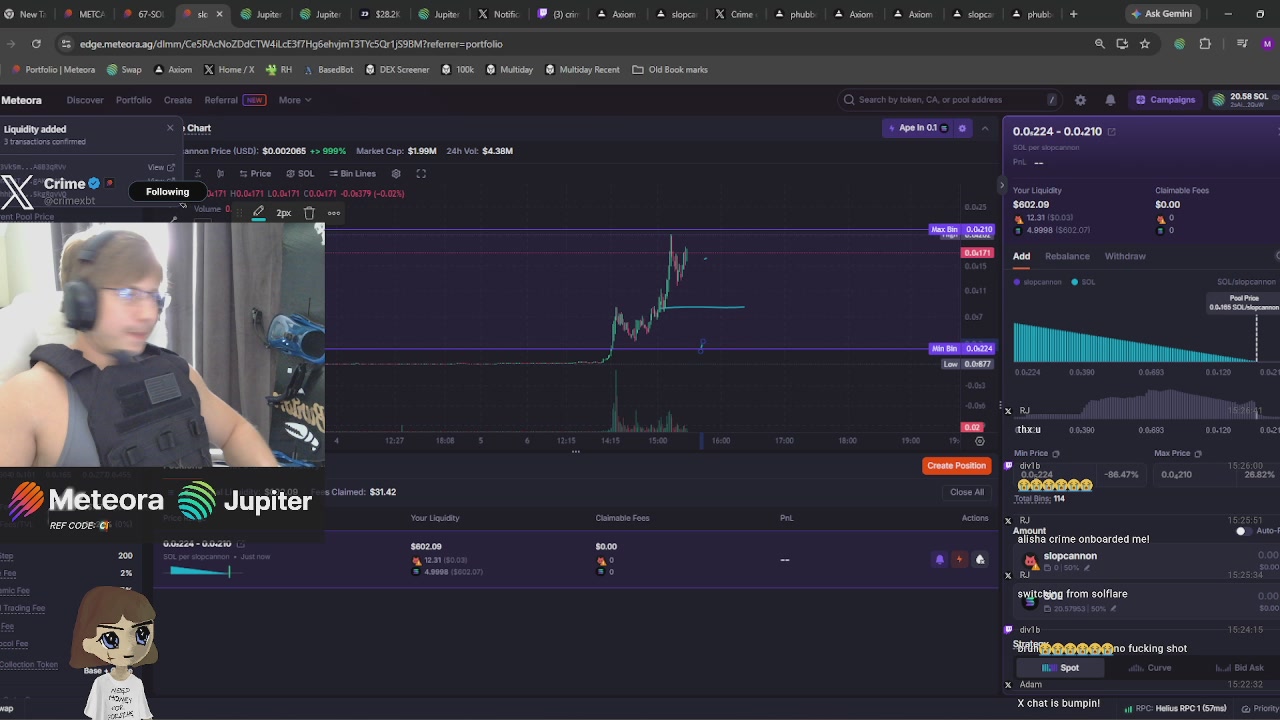Toggle the Price chart mode
This screenshot has width=1280, height=720.
[255, 174]
